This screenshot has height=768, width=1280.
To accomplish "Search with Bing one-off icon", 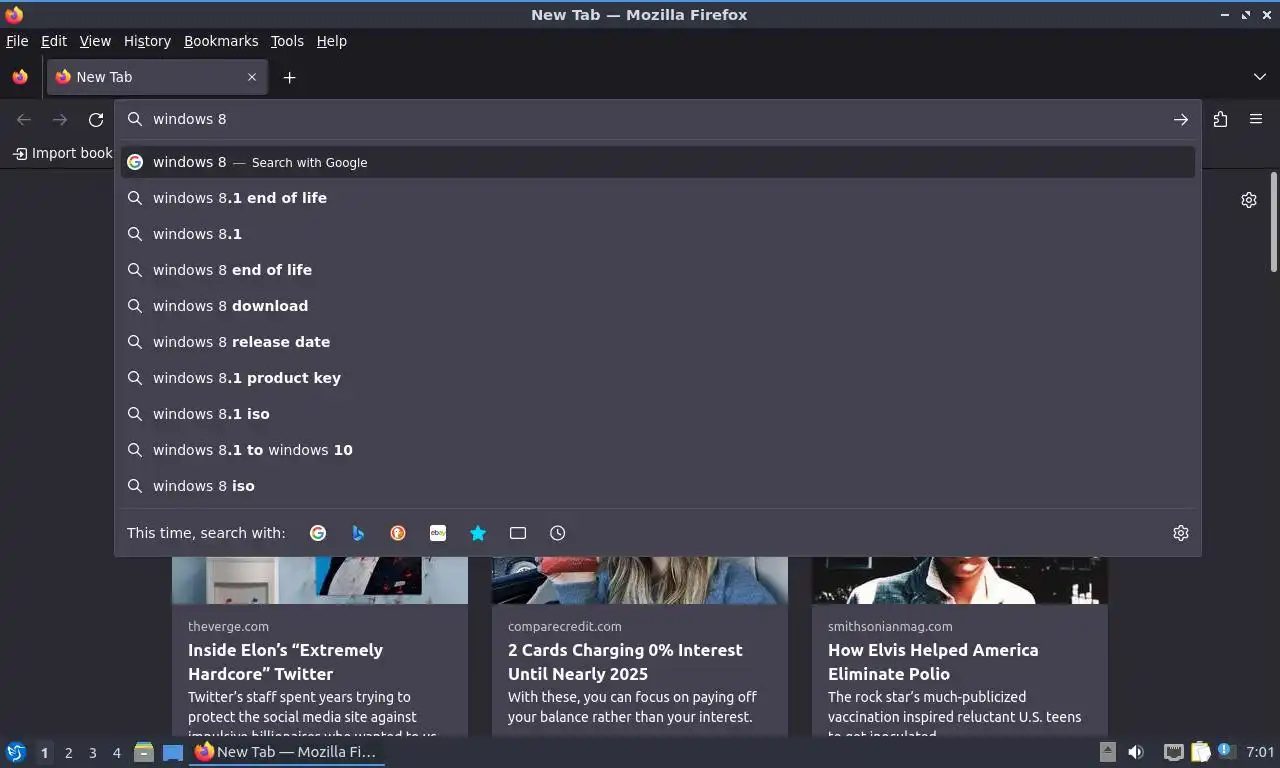I will click(358, 533).
